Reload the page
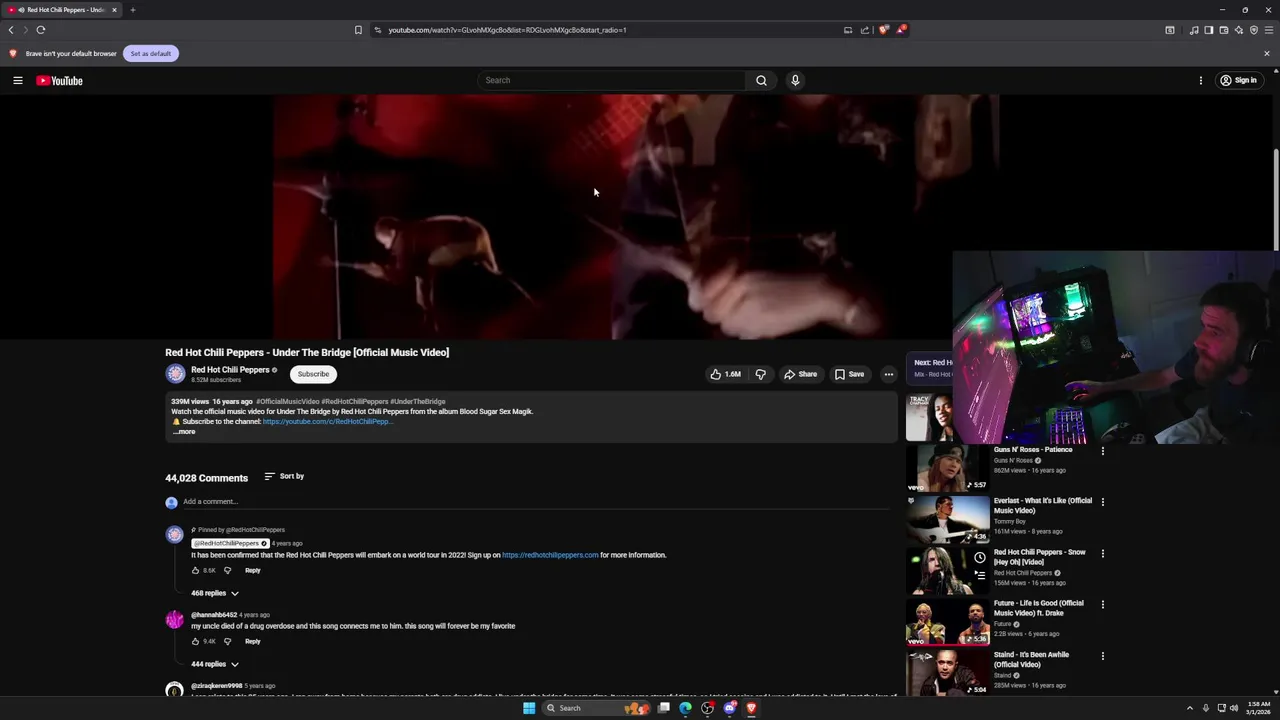 click(x=41, y=30)
